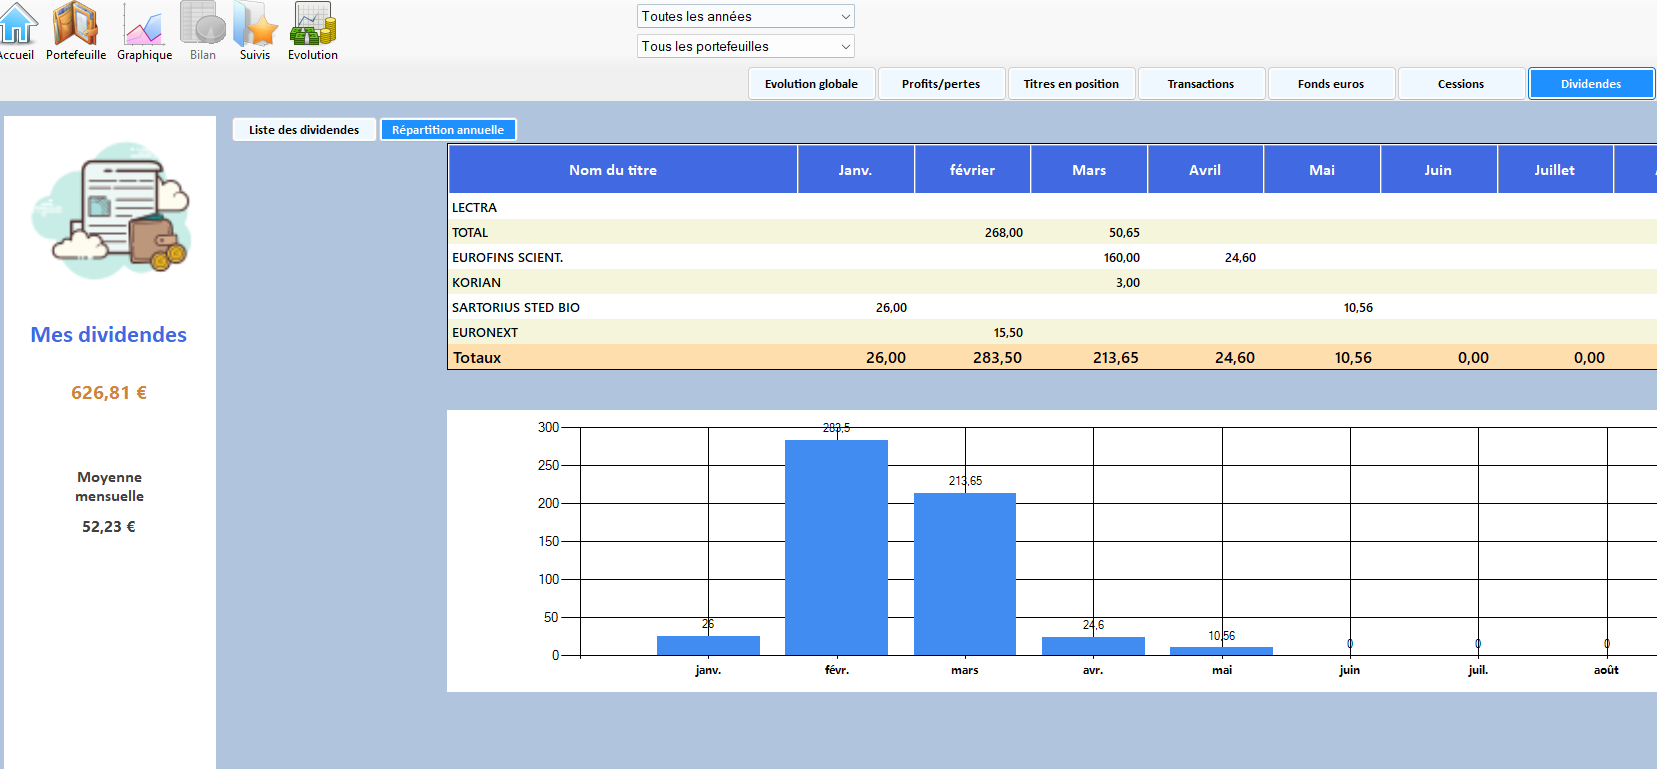Switch to the Titres en position tab

[1071, 84]
